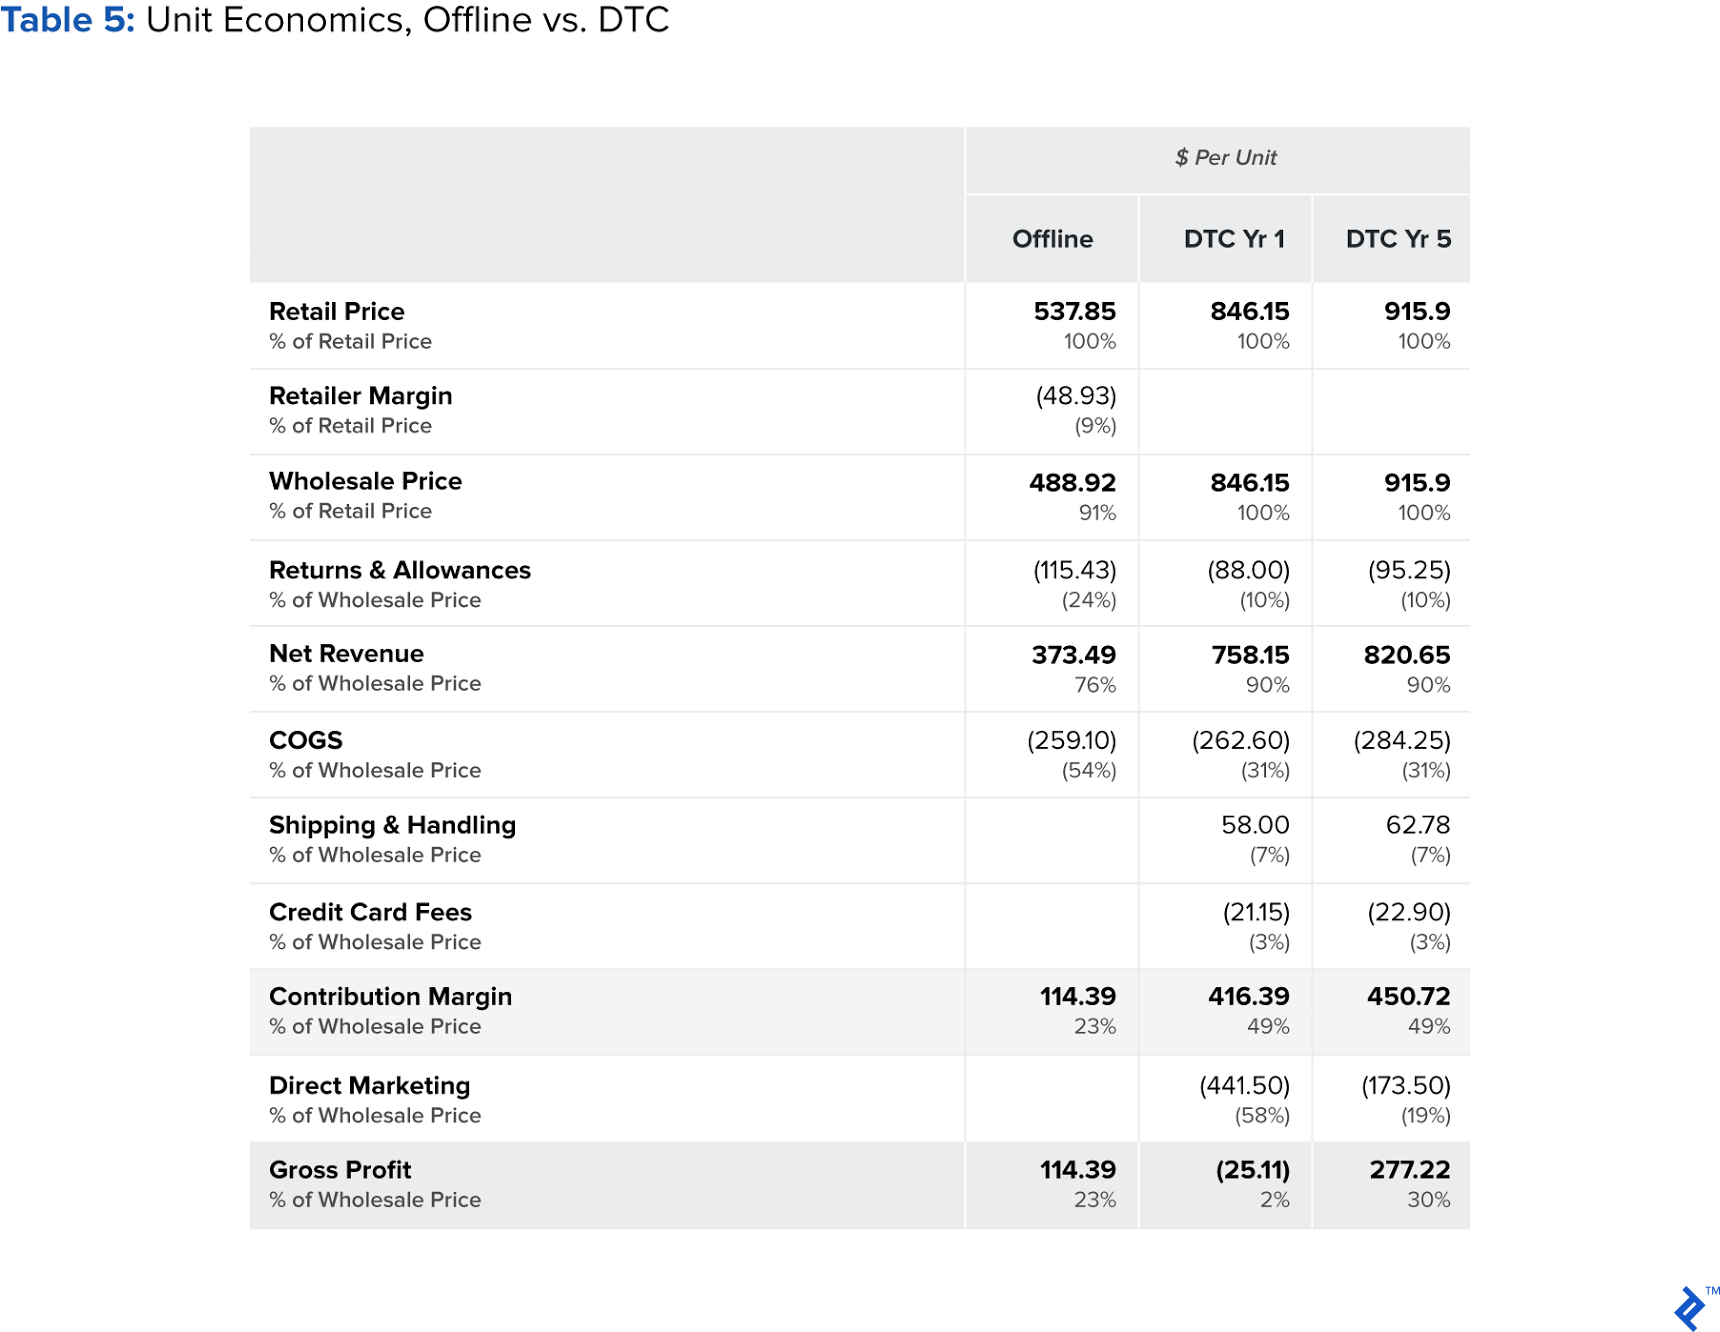
Task: Select the DTC Yr 1 column header
Action: [1234, 239]
